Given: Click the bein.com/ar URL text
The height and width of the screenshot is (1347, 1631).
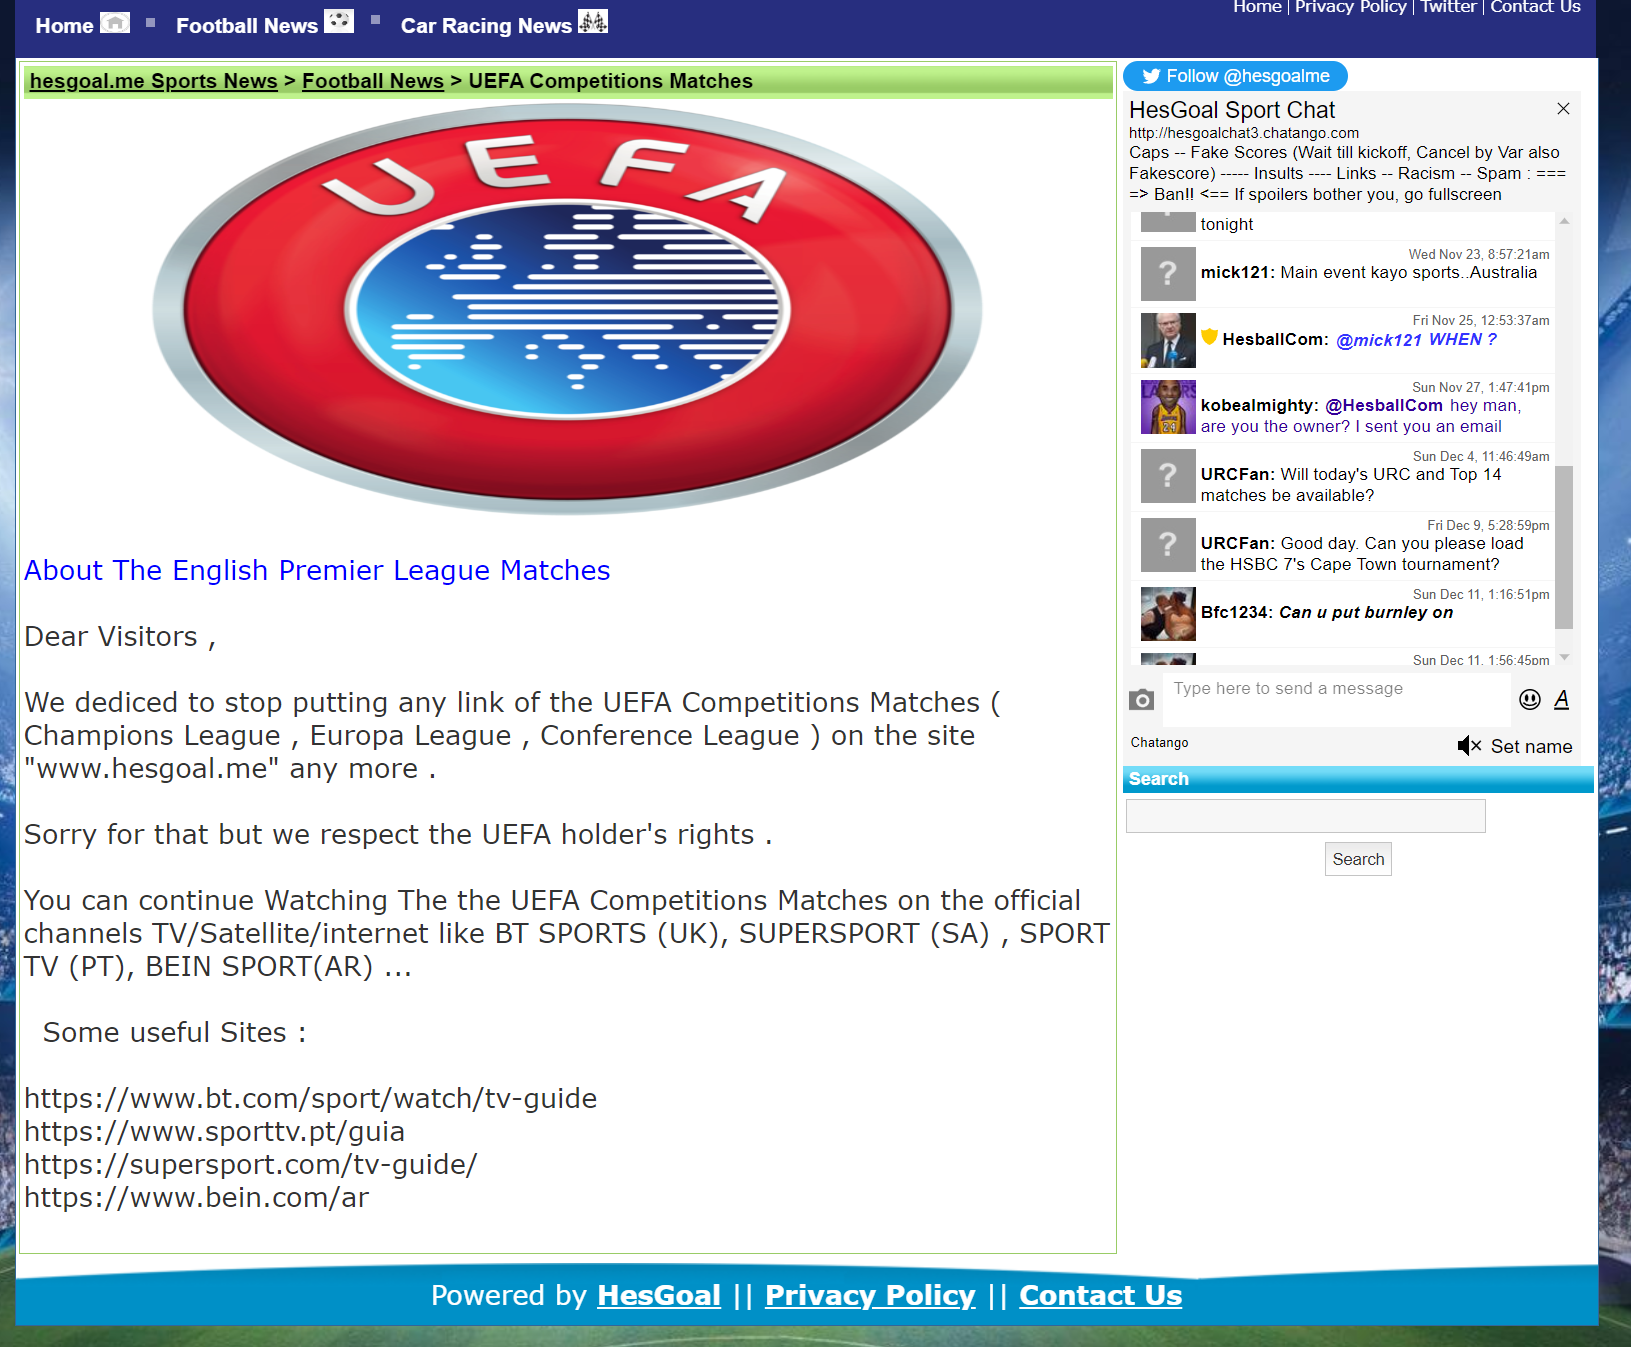Looking at the screenshot, I should click(x=196, y=1197).
